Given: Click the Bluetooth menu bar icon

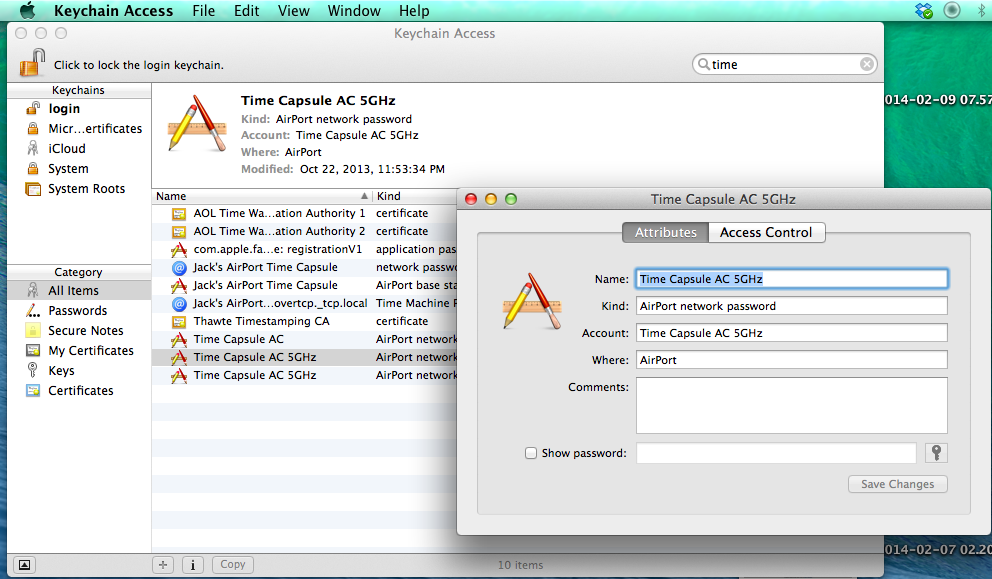Looking at the screenshot, I should coord(982,10).
